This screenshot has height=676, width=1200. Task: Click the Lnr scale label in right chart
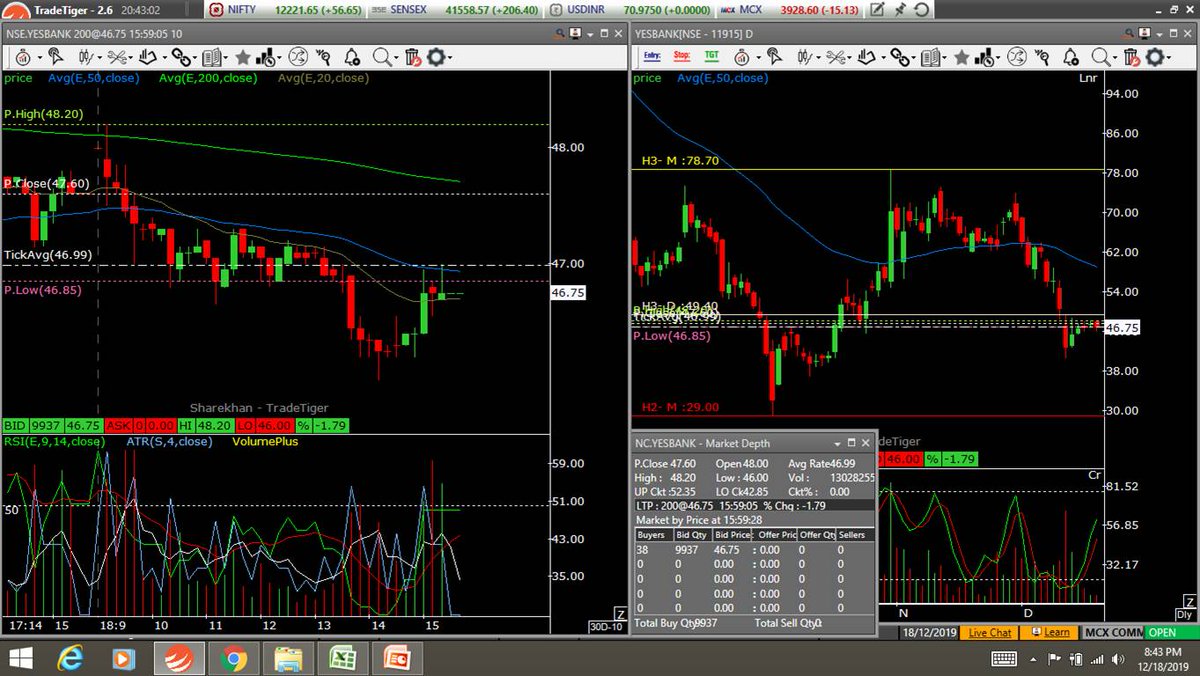point(1089,78)
